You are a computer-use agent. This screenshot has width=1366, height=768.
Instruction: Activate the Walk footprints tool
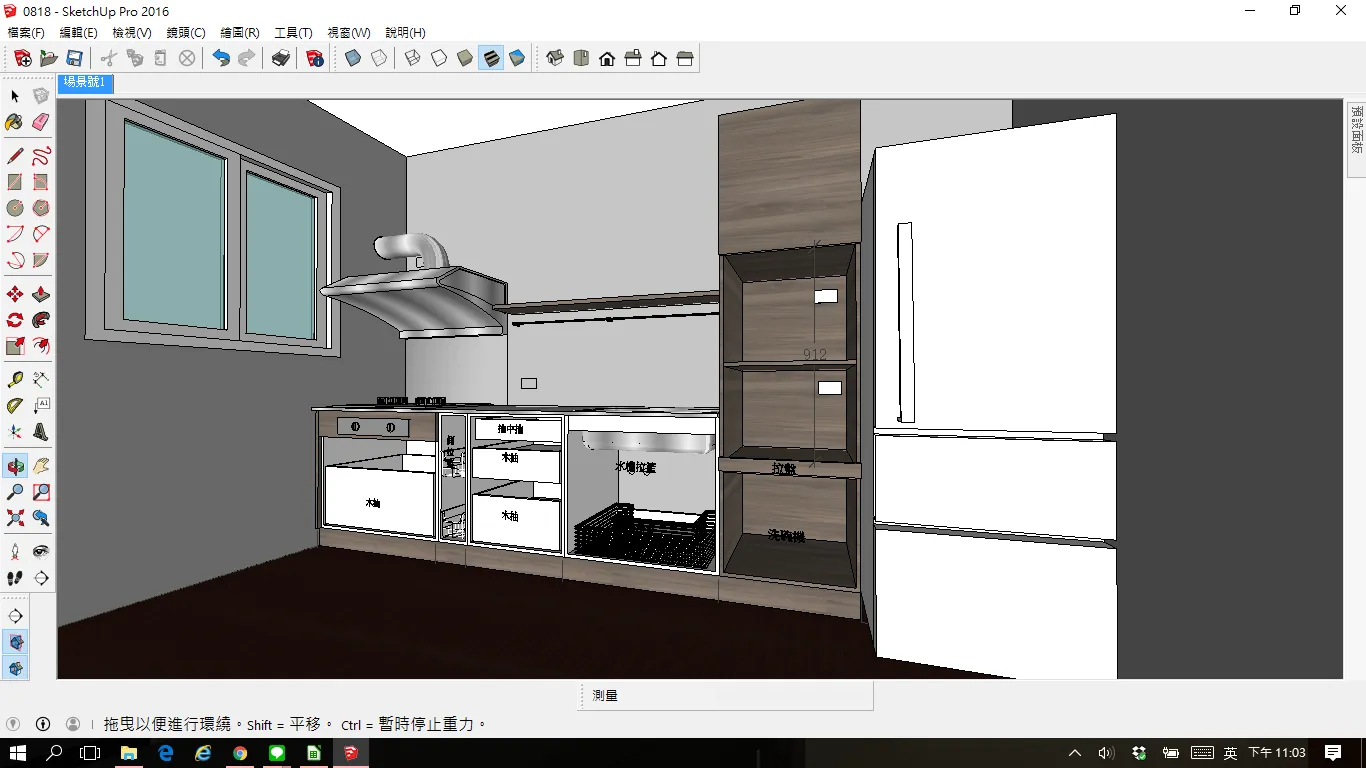[15, 578]
